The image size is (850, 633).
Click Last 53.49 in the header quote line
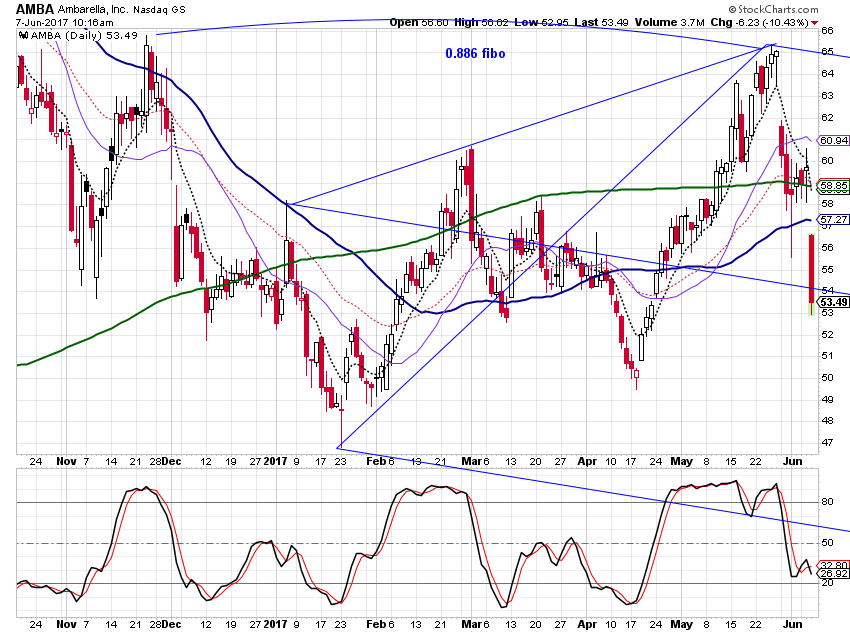click(601, 22)
